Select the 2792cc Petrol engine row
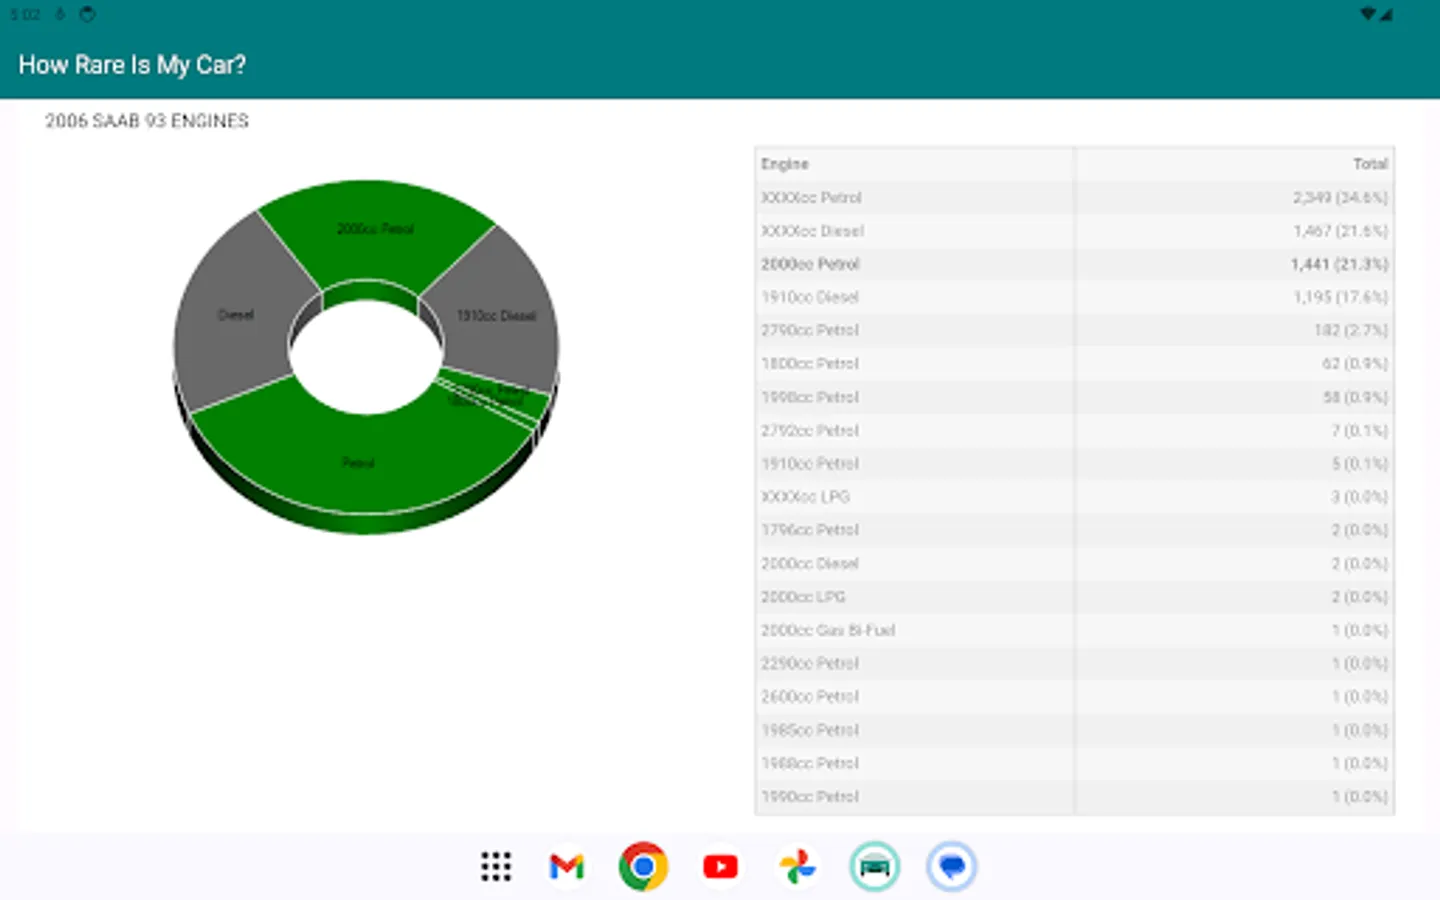The height and width of the screenshot is (900, 1440). click(1075, 430)
